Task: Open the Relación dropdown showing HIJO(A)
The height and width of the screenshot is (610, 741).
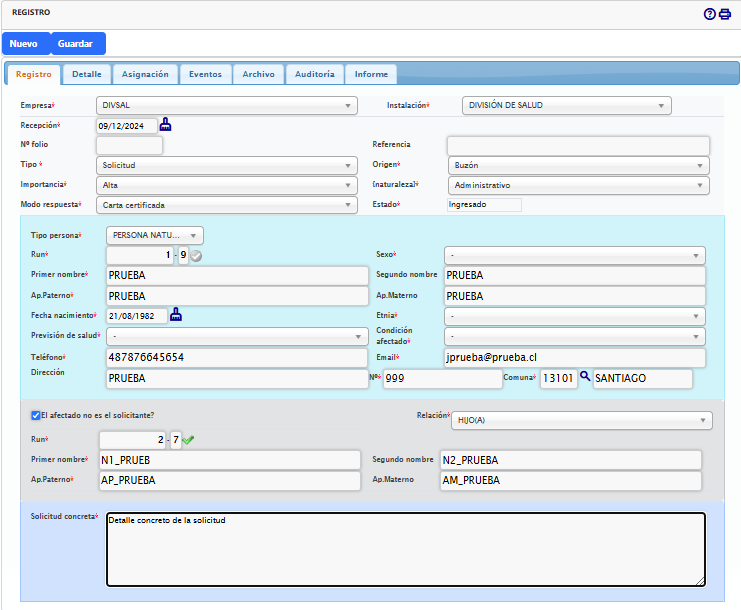Action: tap(582, 421)
